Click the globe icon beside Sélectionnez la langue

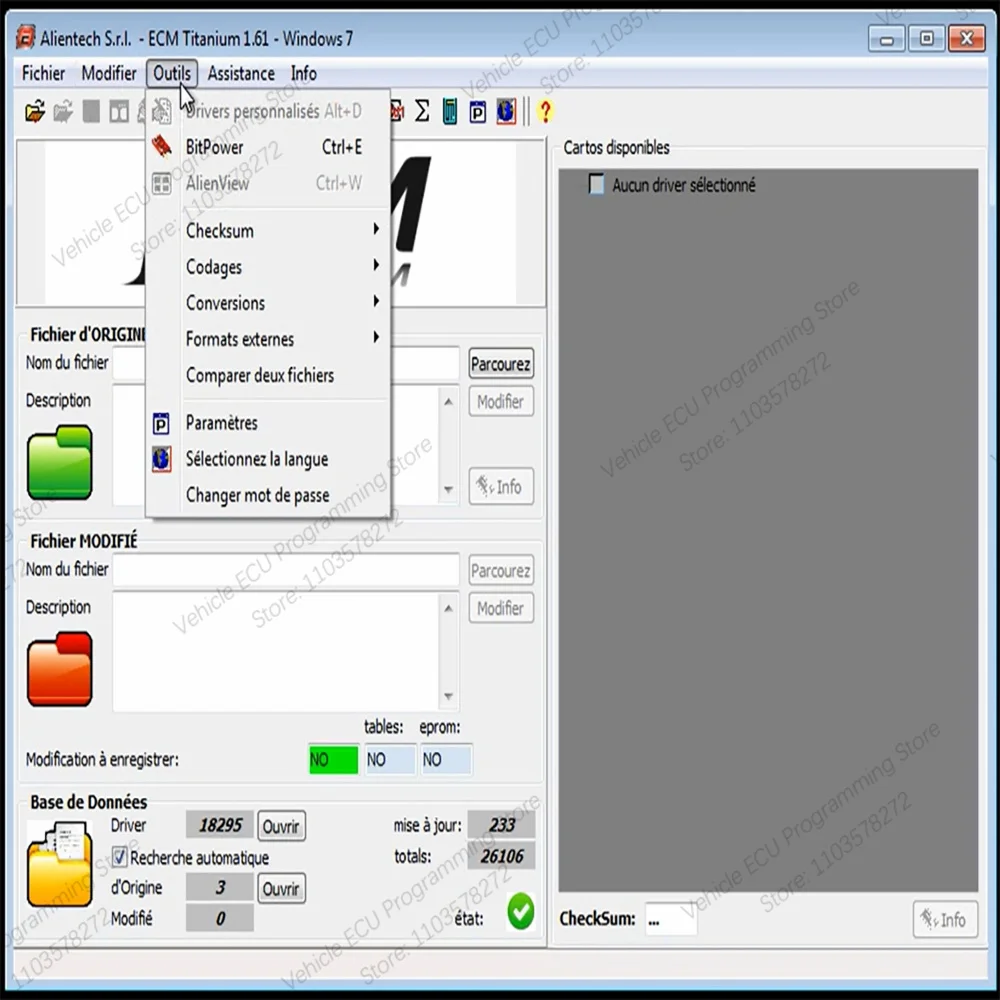pyautogui.click(x=161, y=459)
